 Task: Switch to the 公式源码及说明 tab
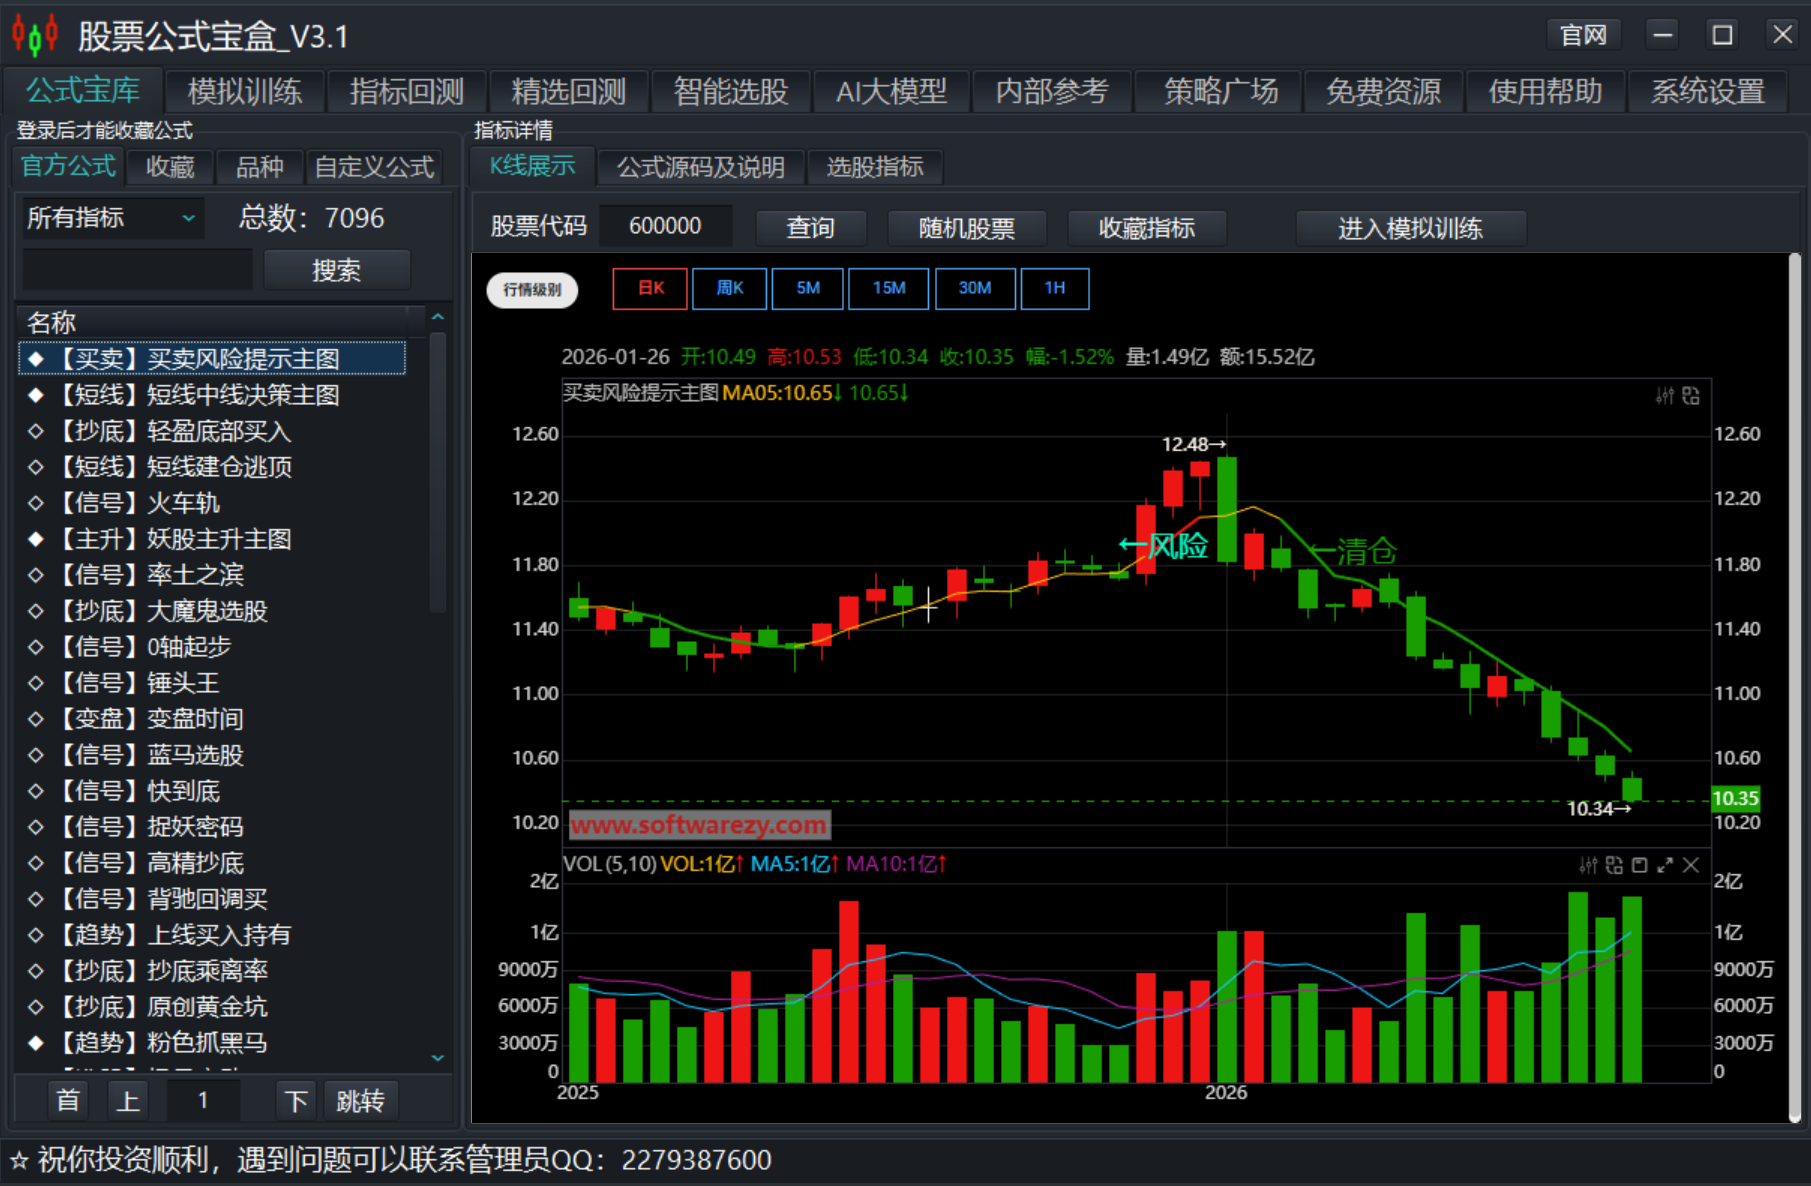click(700, 167)
